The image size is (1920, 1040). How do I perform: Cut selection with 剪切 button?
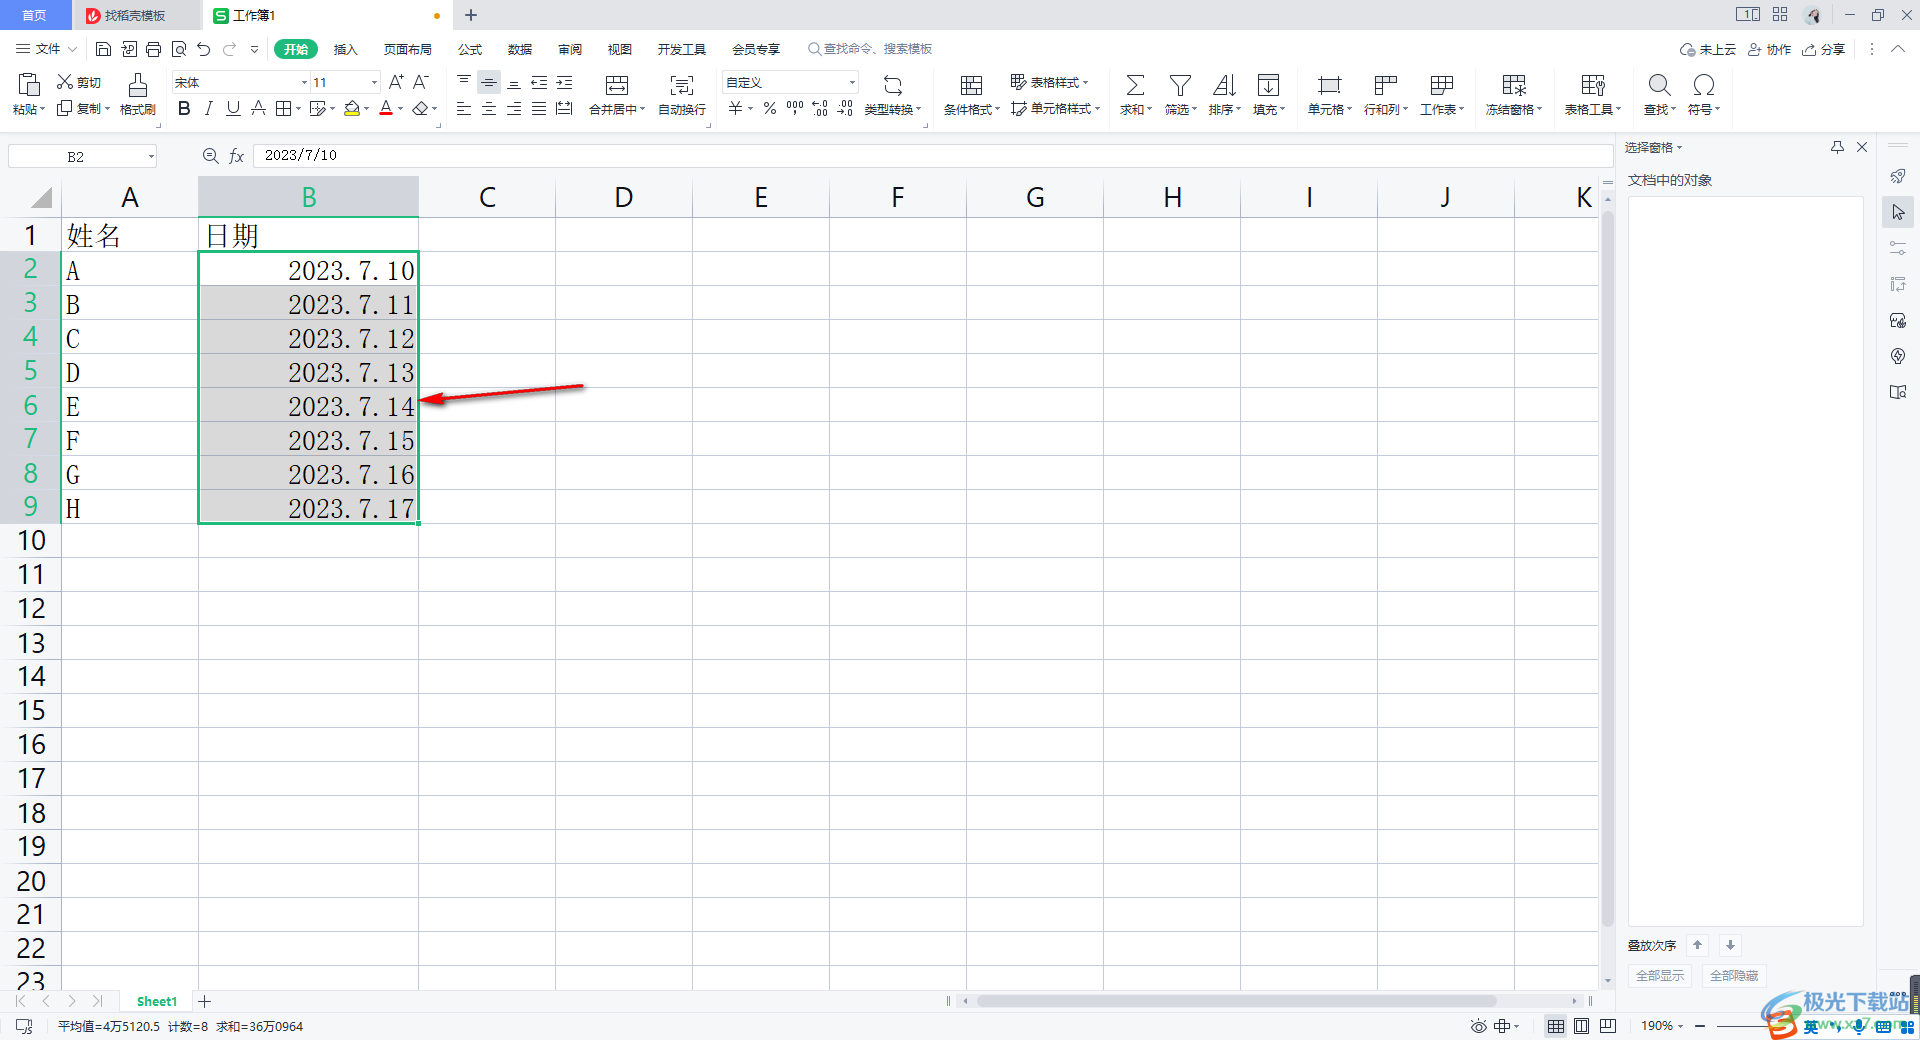coord(79,82)
